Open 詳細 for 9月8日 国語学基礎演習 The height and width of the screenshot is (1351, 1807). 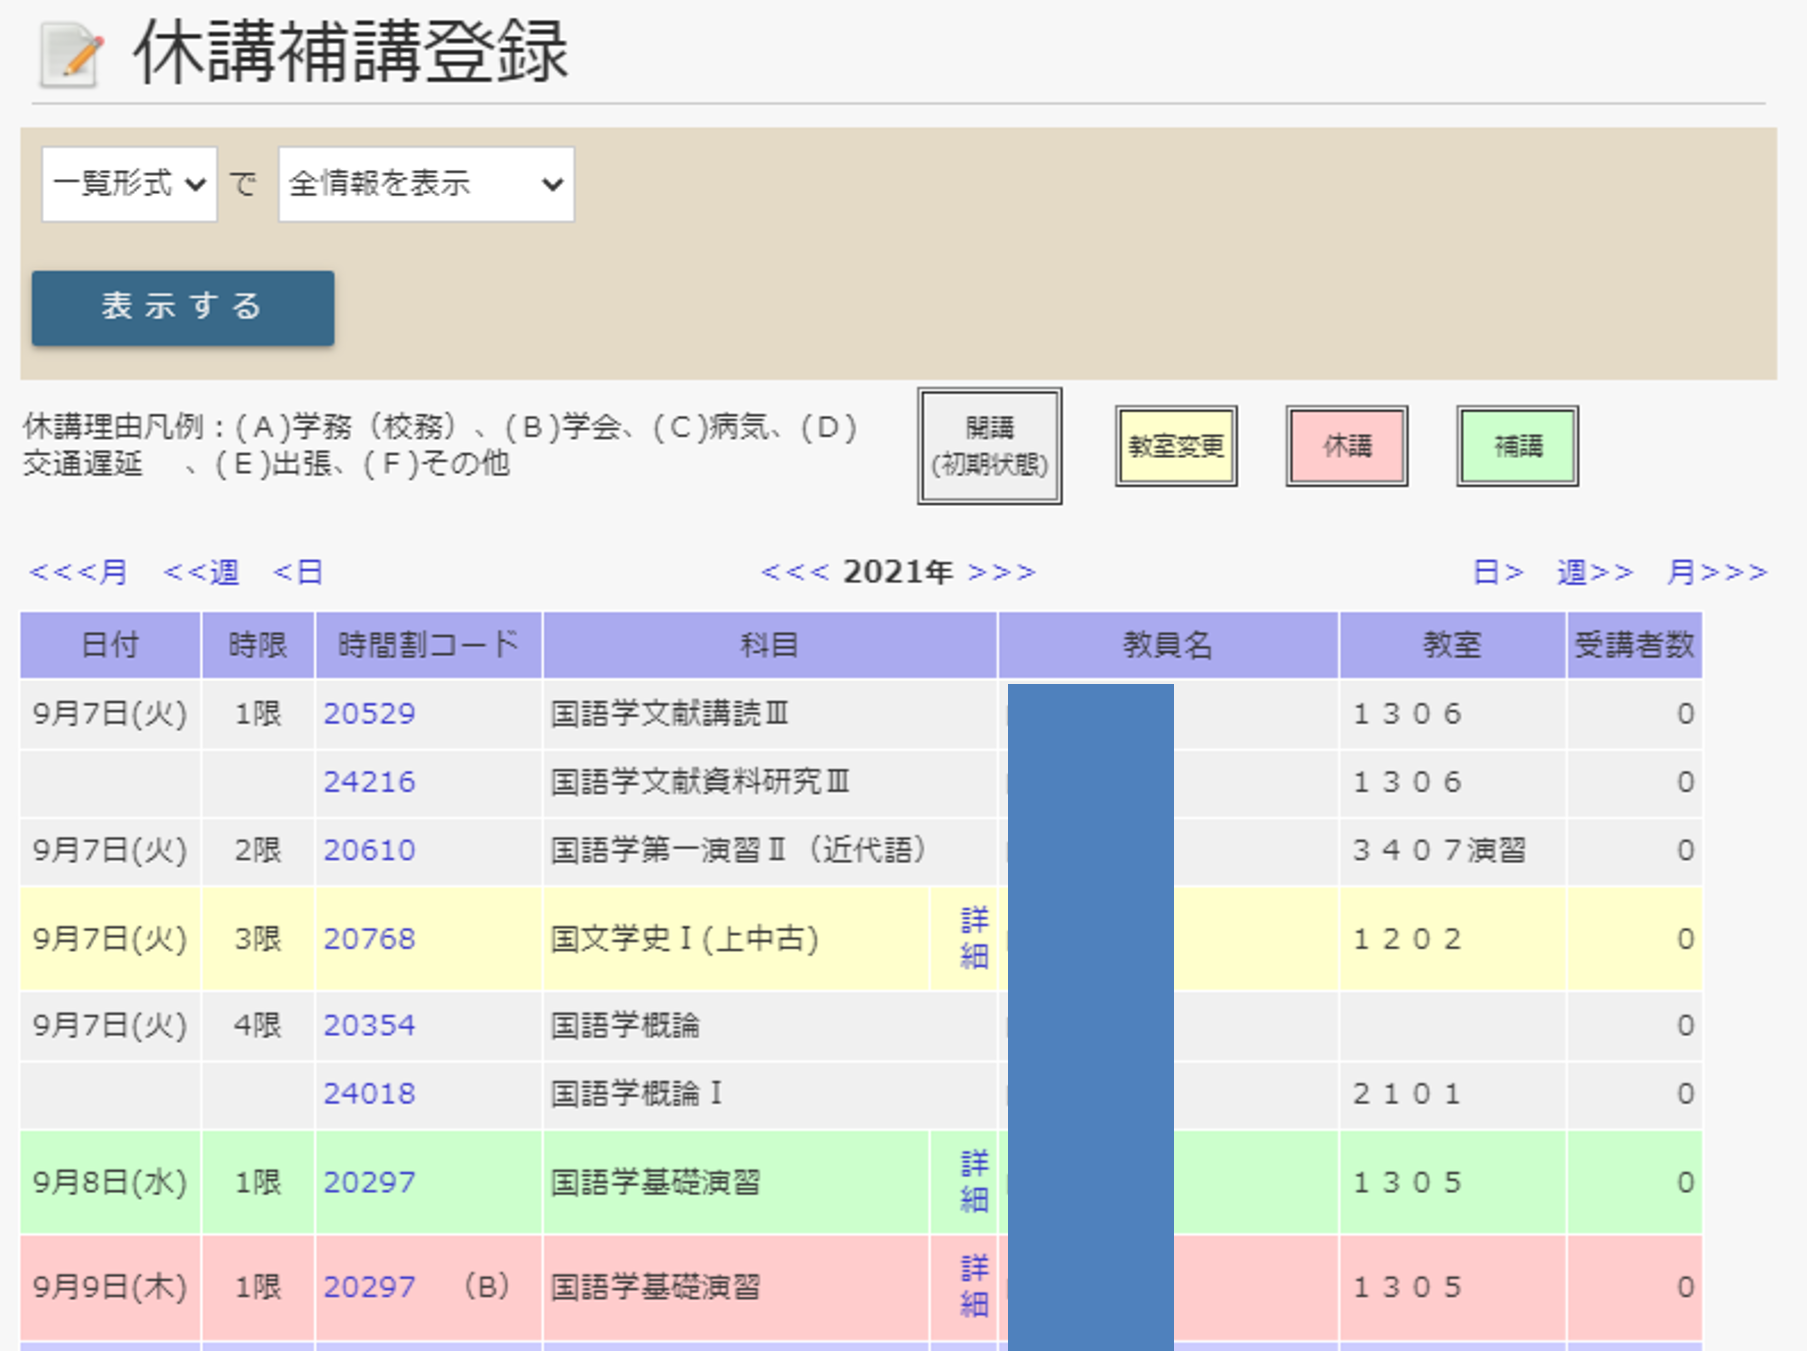point(974,1182)
